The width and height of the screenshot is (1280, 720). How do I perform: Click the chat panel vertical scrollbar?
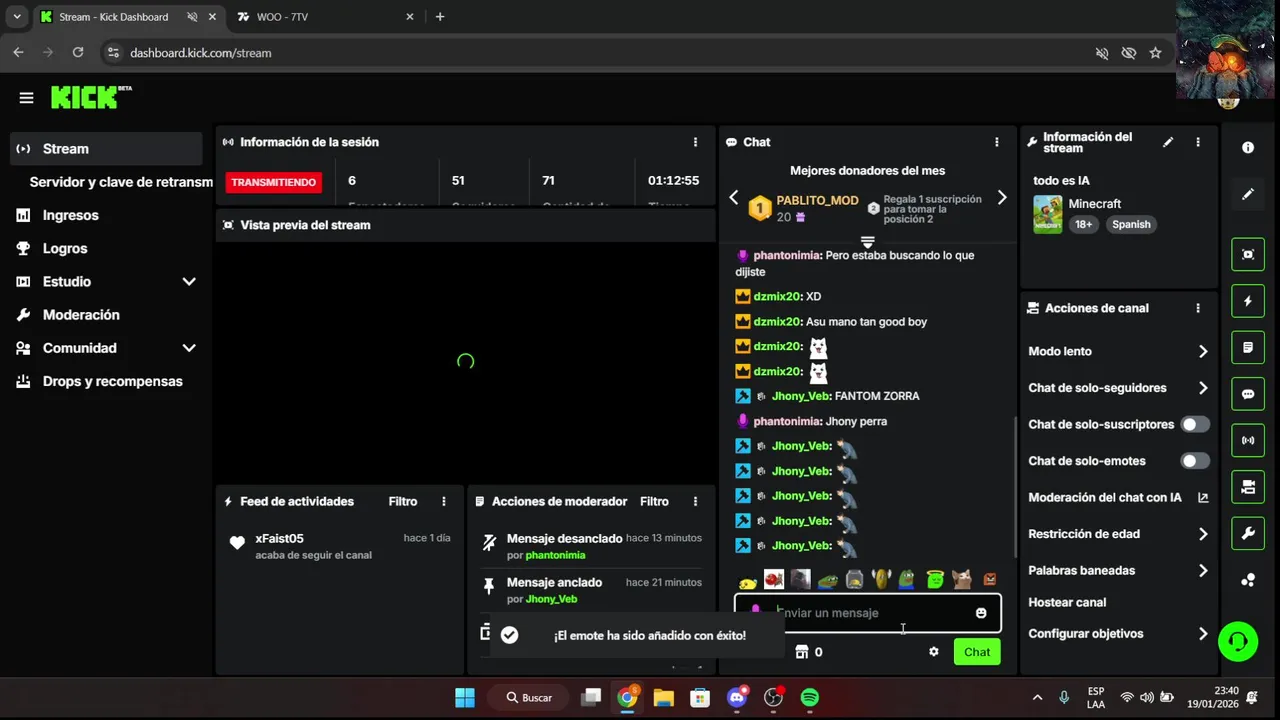tap(1016, 486)
